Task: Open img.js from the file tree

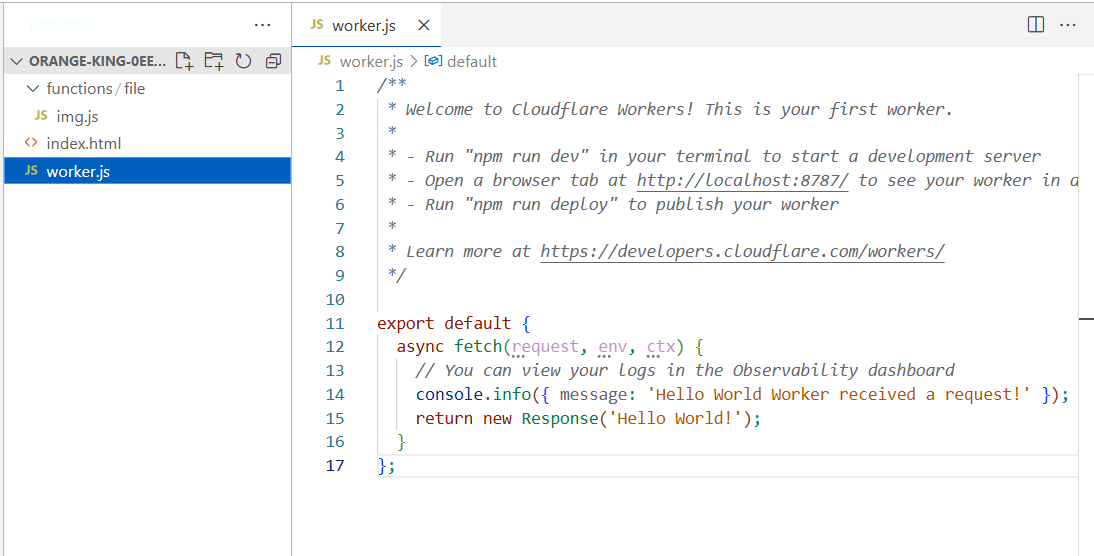Action: 77,116
